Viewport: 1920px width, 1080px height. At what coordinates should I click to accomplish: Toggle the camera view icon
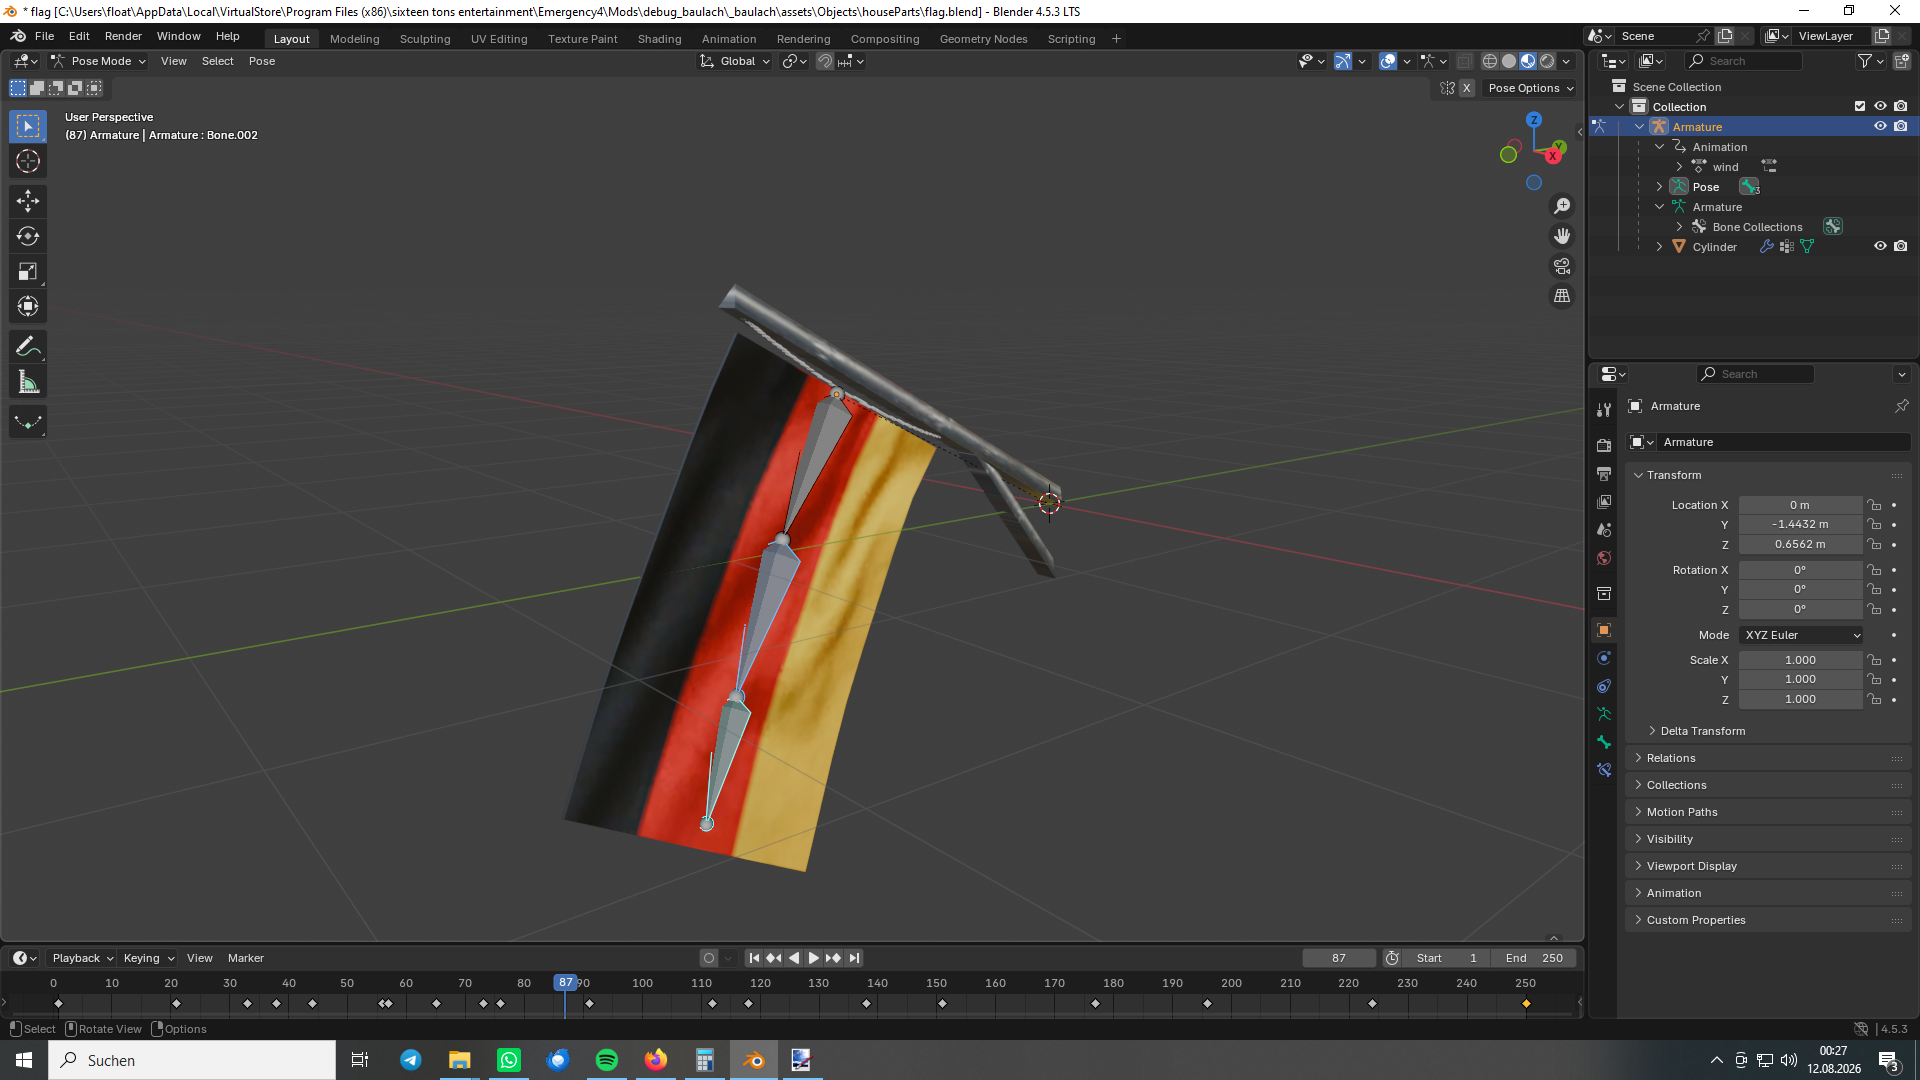tap(1562, 266)
